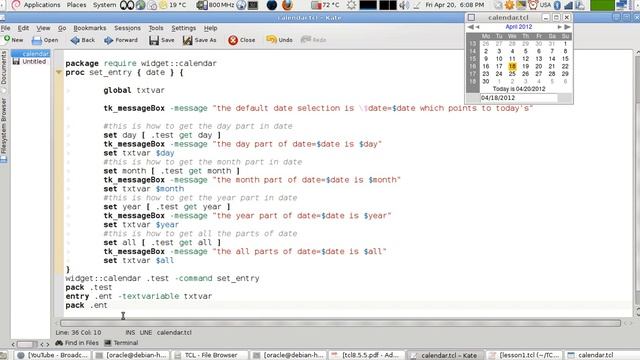Select April 18 in the calendar widget

coord(512,66)
